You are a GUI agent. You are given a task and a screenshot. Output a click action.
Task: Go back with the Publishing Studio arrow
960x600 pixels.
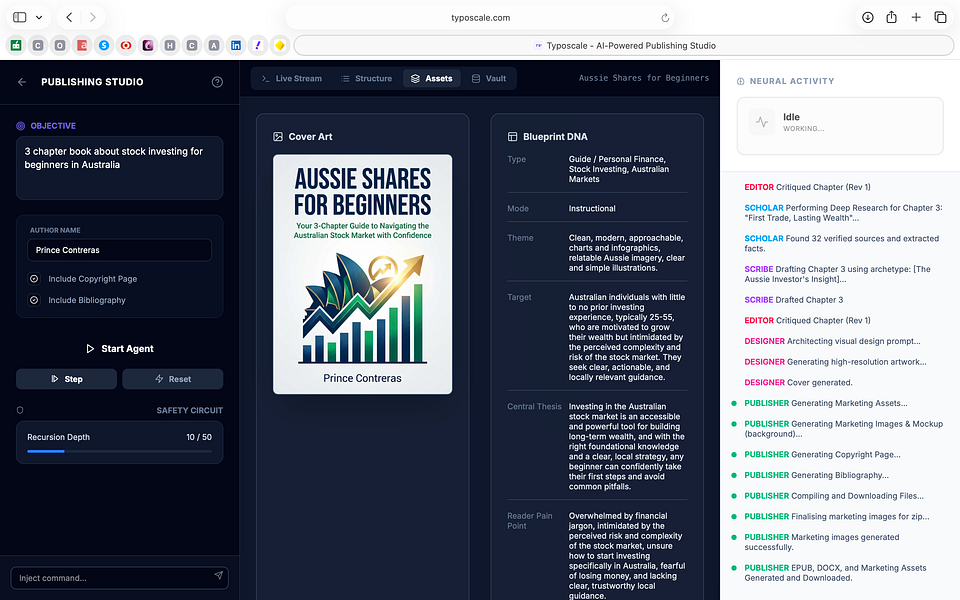22,82
